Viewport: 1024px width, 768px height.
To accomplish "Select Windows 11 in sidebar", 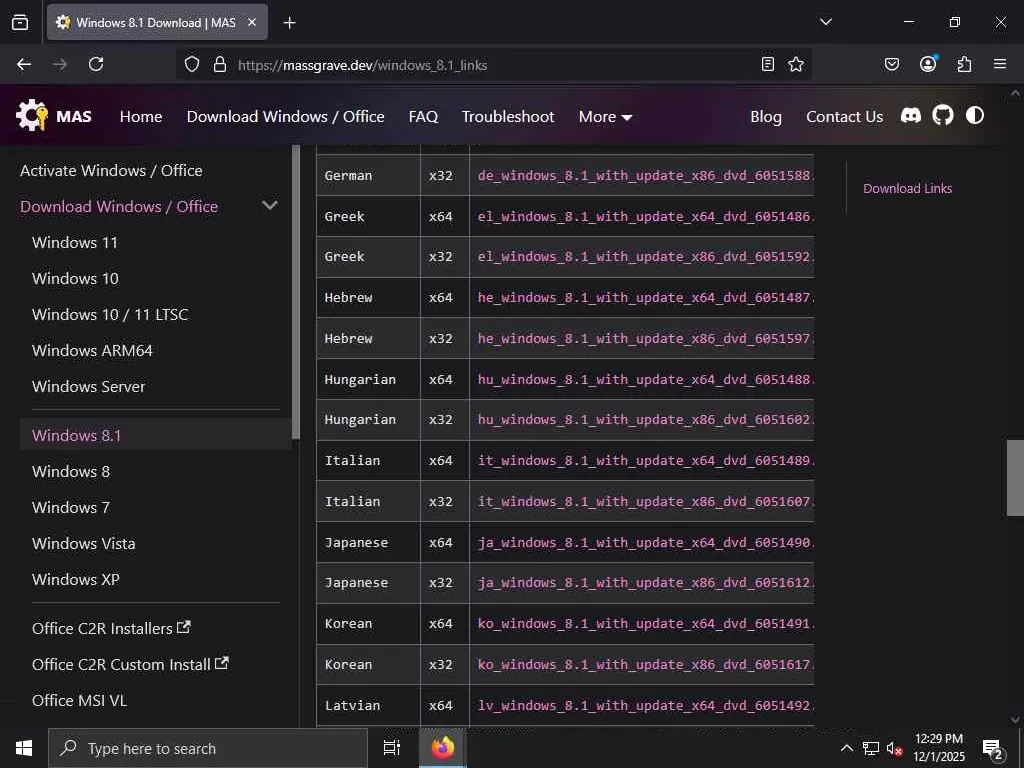I will click(74, 242).
